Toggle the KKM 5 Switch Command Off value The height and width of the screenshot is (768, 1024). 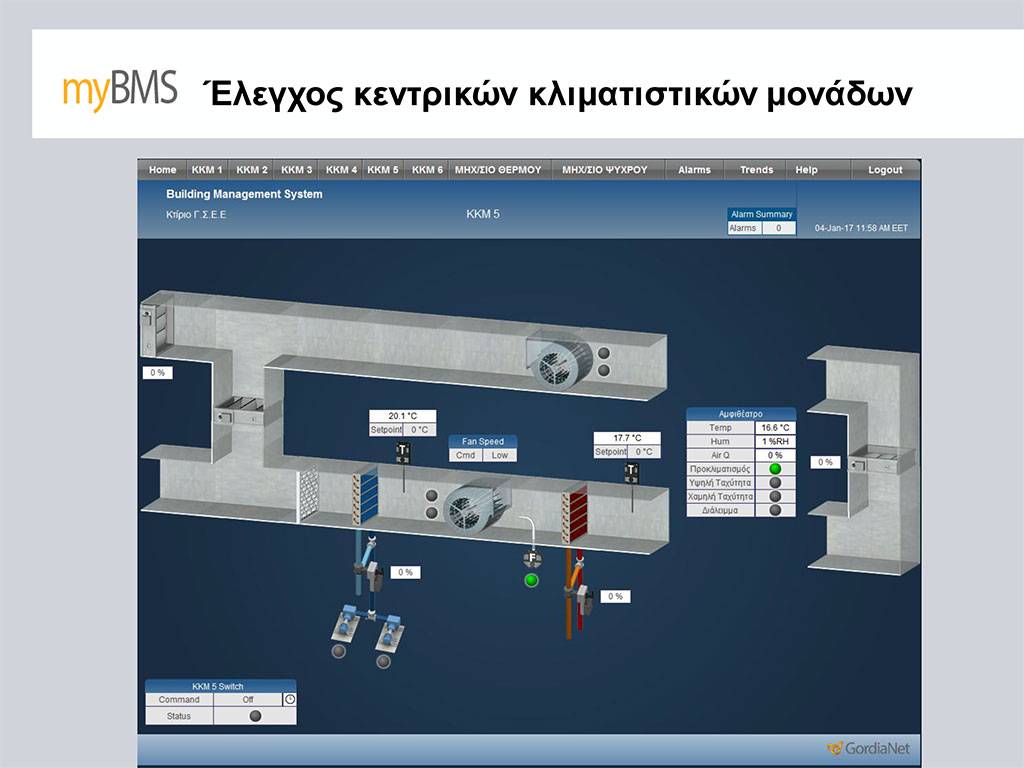tap(247, 700)
